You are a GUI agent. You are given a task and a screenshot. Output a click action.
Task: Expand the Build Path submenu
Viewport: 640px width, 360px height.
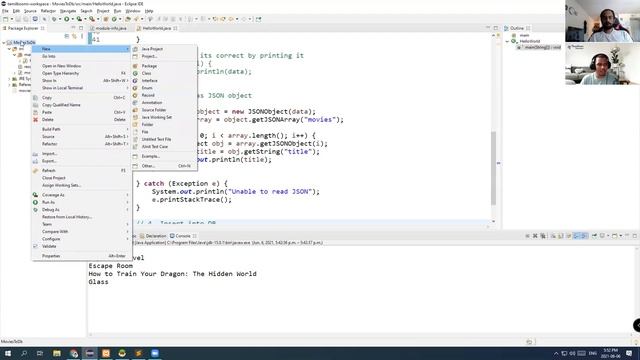pyautogui.click(x=82, y=129)
